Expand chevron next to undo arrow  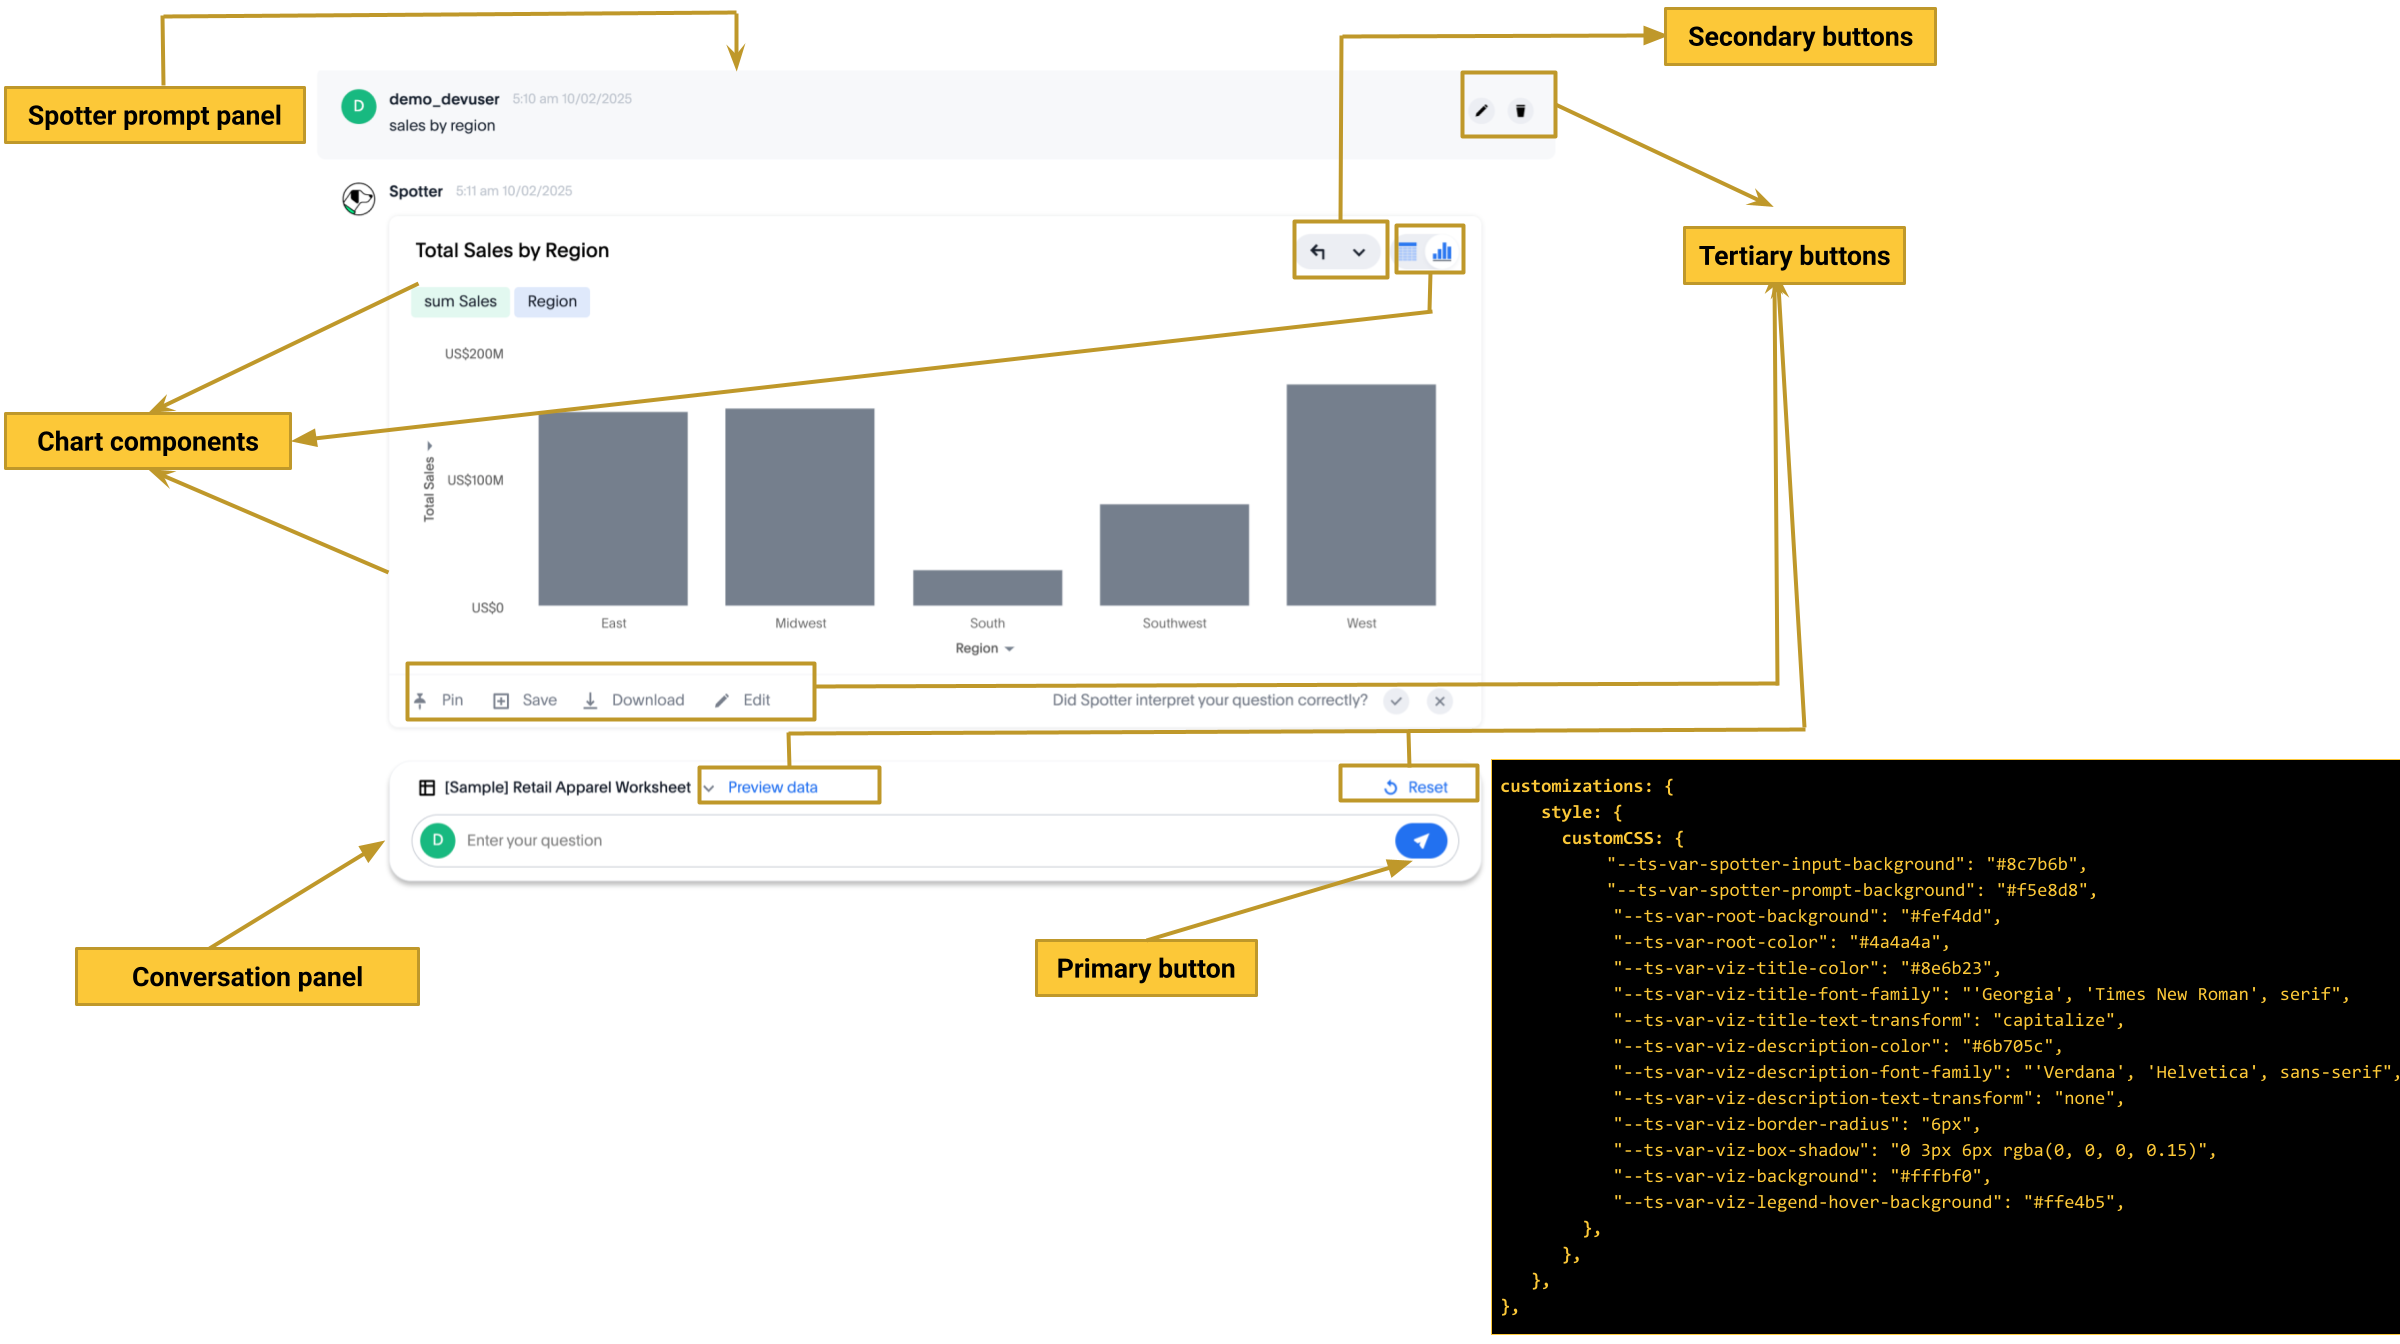click(1359, 252)
